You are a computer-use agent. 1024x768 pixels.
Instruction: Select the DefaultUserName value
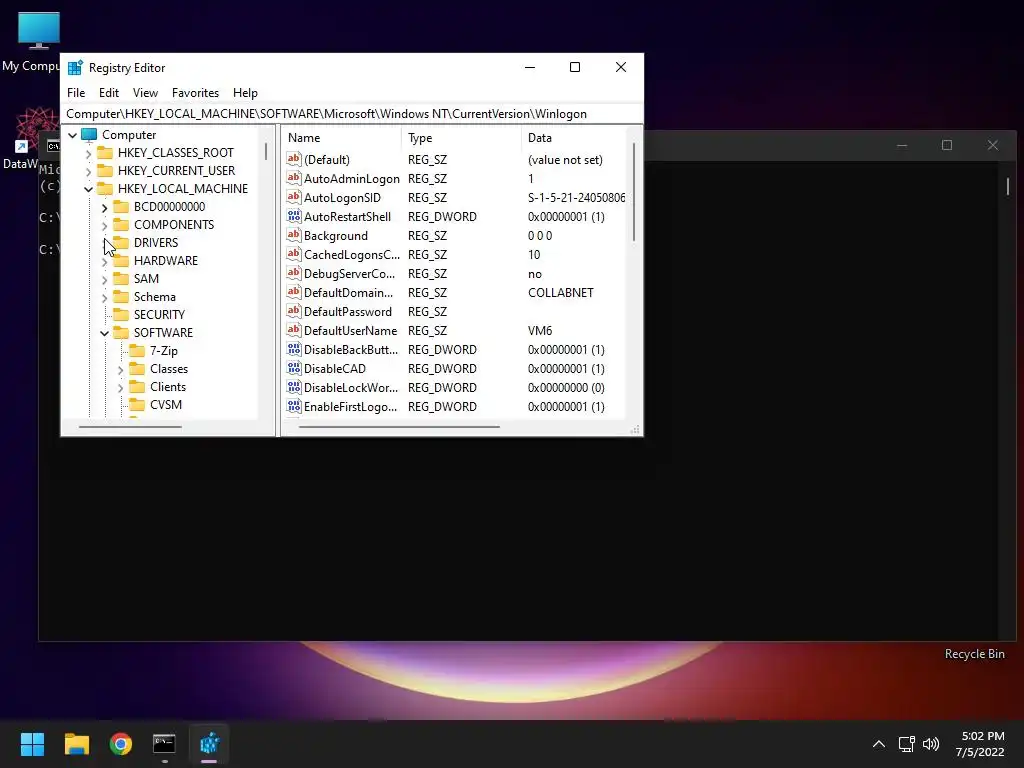[x=350, y=330]
